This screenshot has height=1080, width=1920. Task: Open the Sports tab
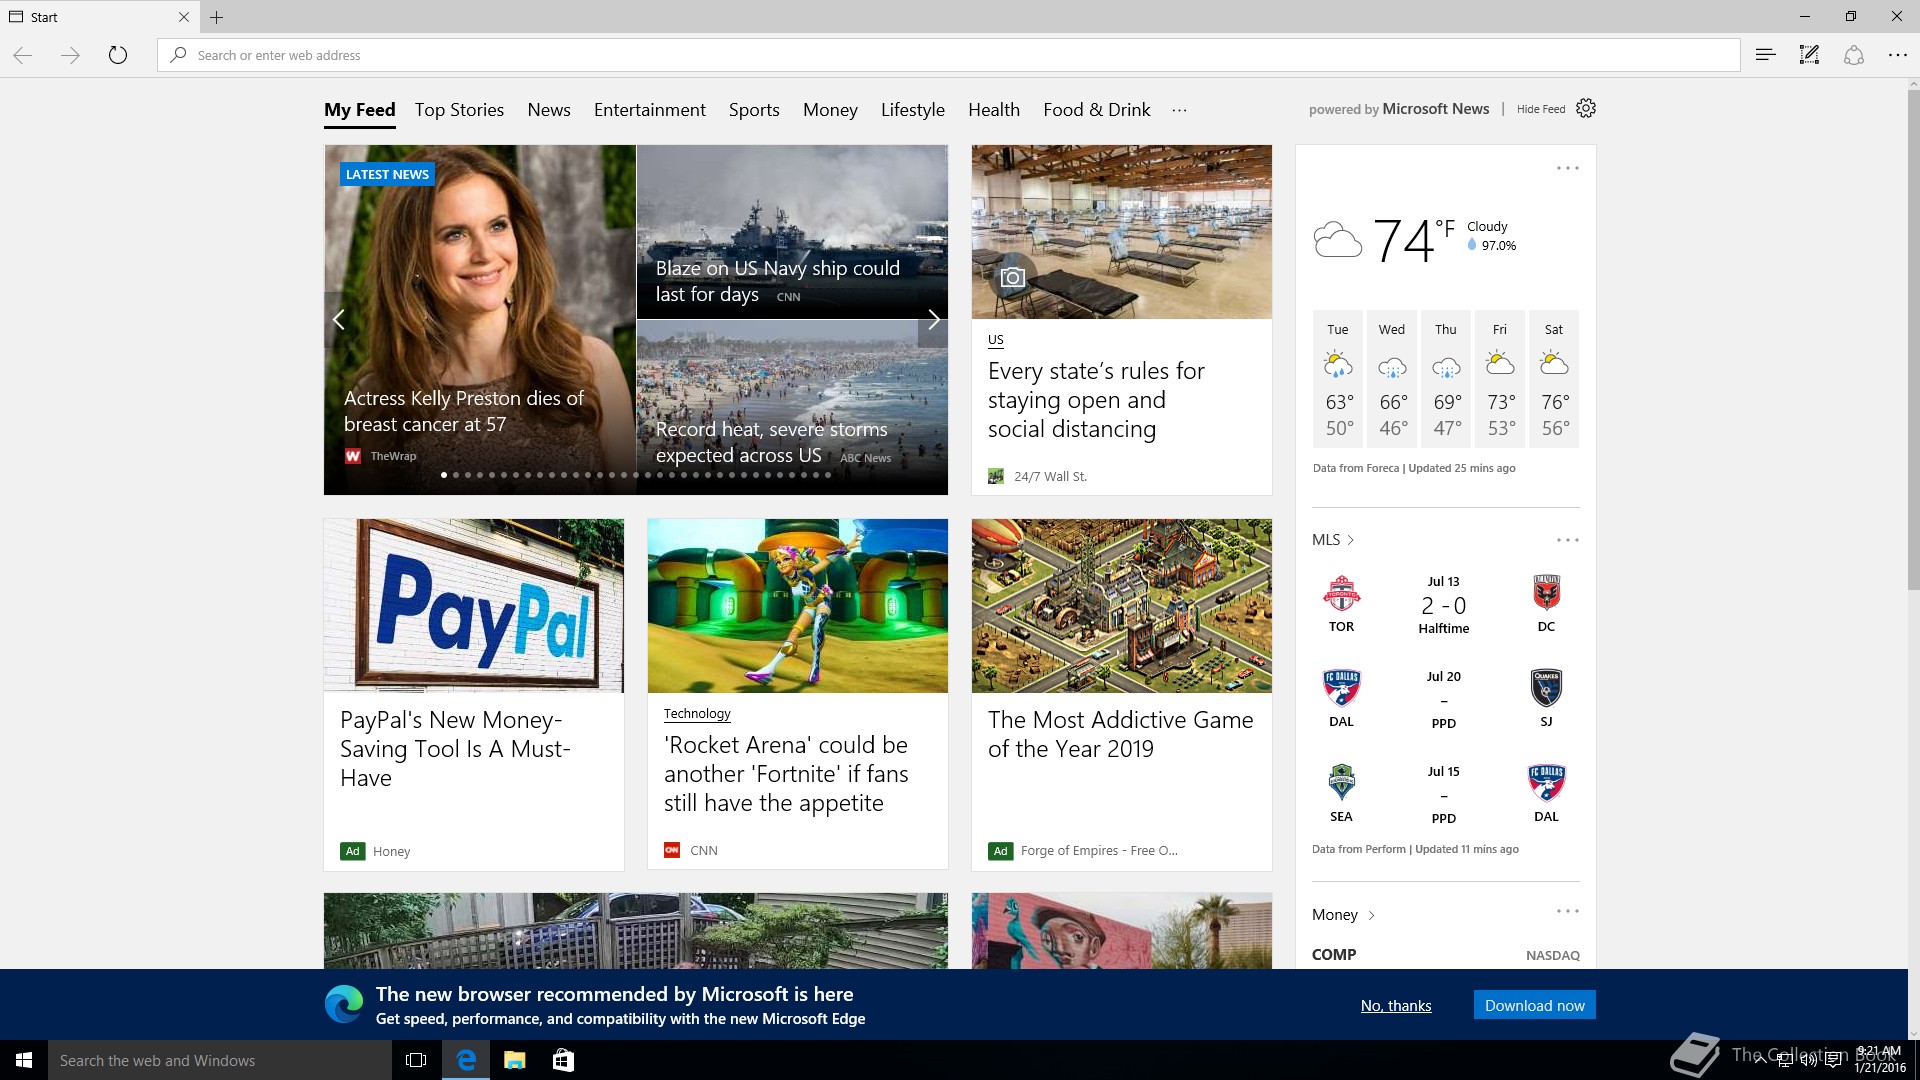(x=754, y=110)
